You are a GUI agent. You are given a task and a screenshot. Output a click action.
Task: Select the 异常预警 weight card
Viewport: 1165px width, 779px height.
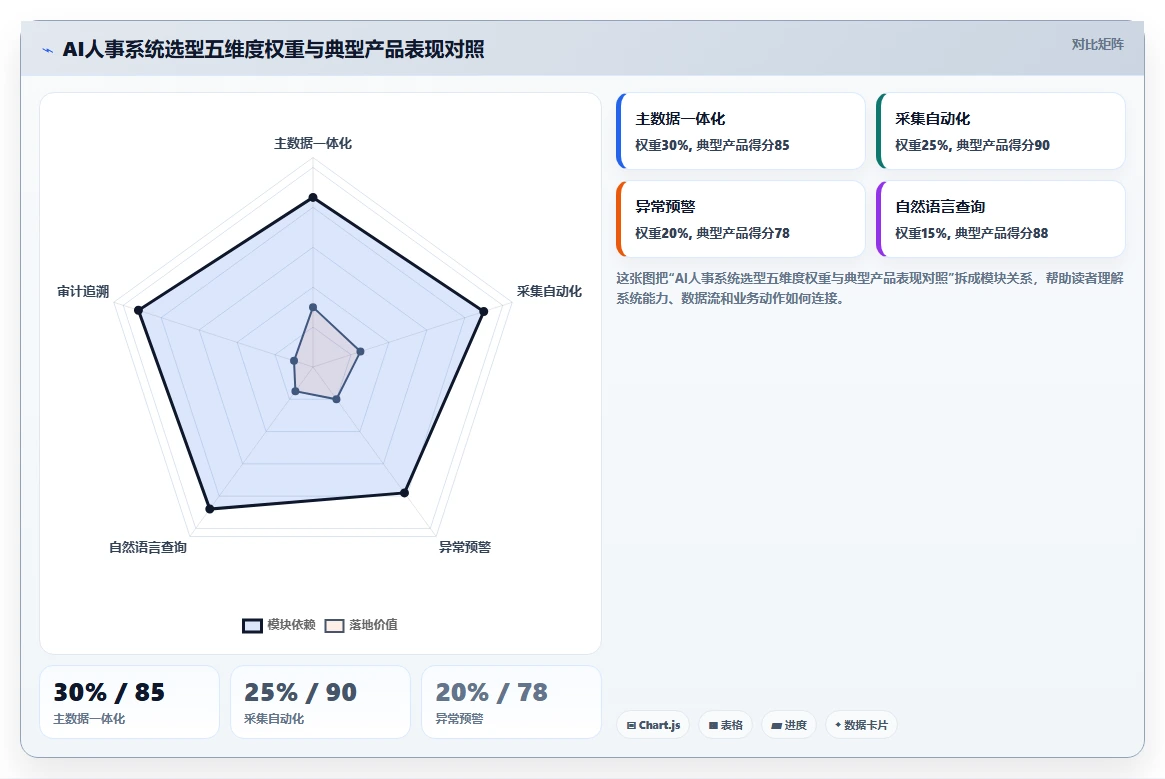coord(741,219)
